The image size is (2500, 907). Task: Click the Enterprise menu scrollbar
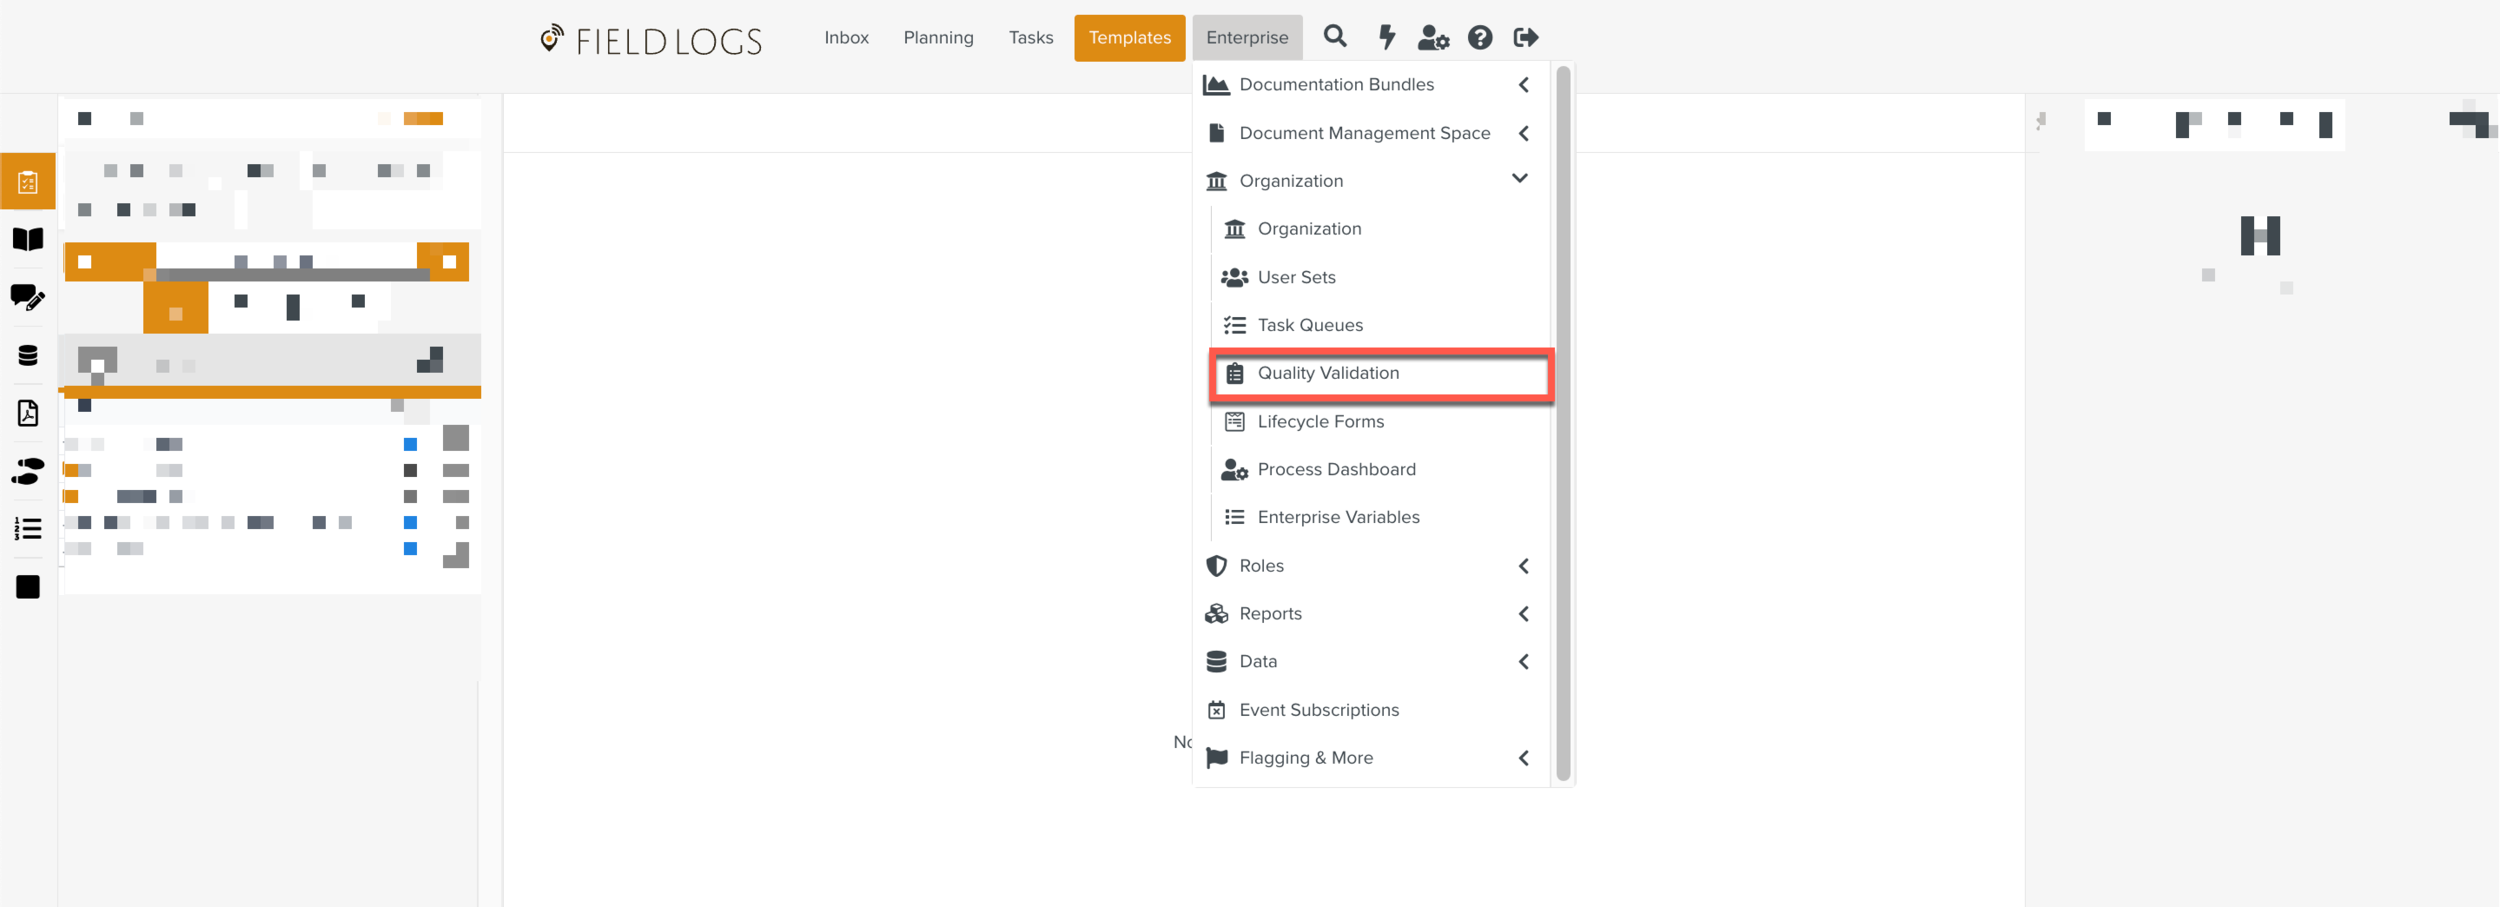click(1563, 420)
